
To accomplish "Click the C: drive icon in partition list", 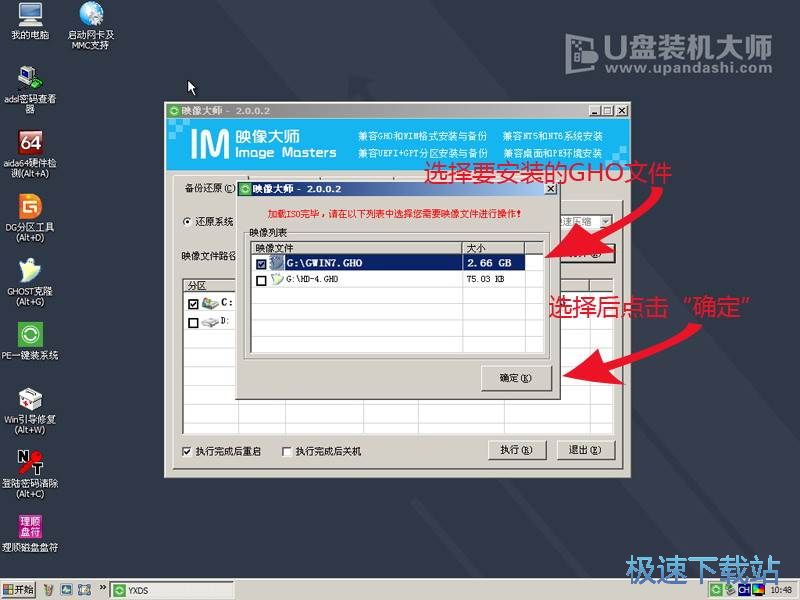I will coord(210,304).
